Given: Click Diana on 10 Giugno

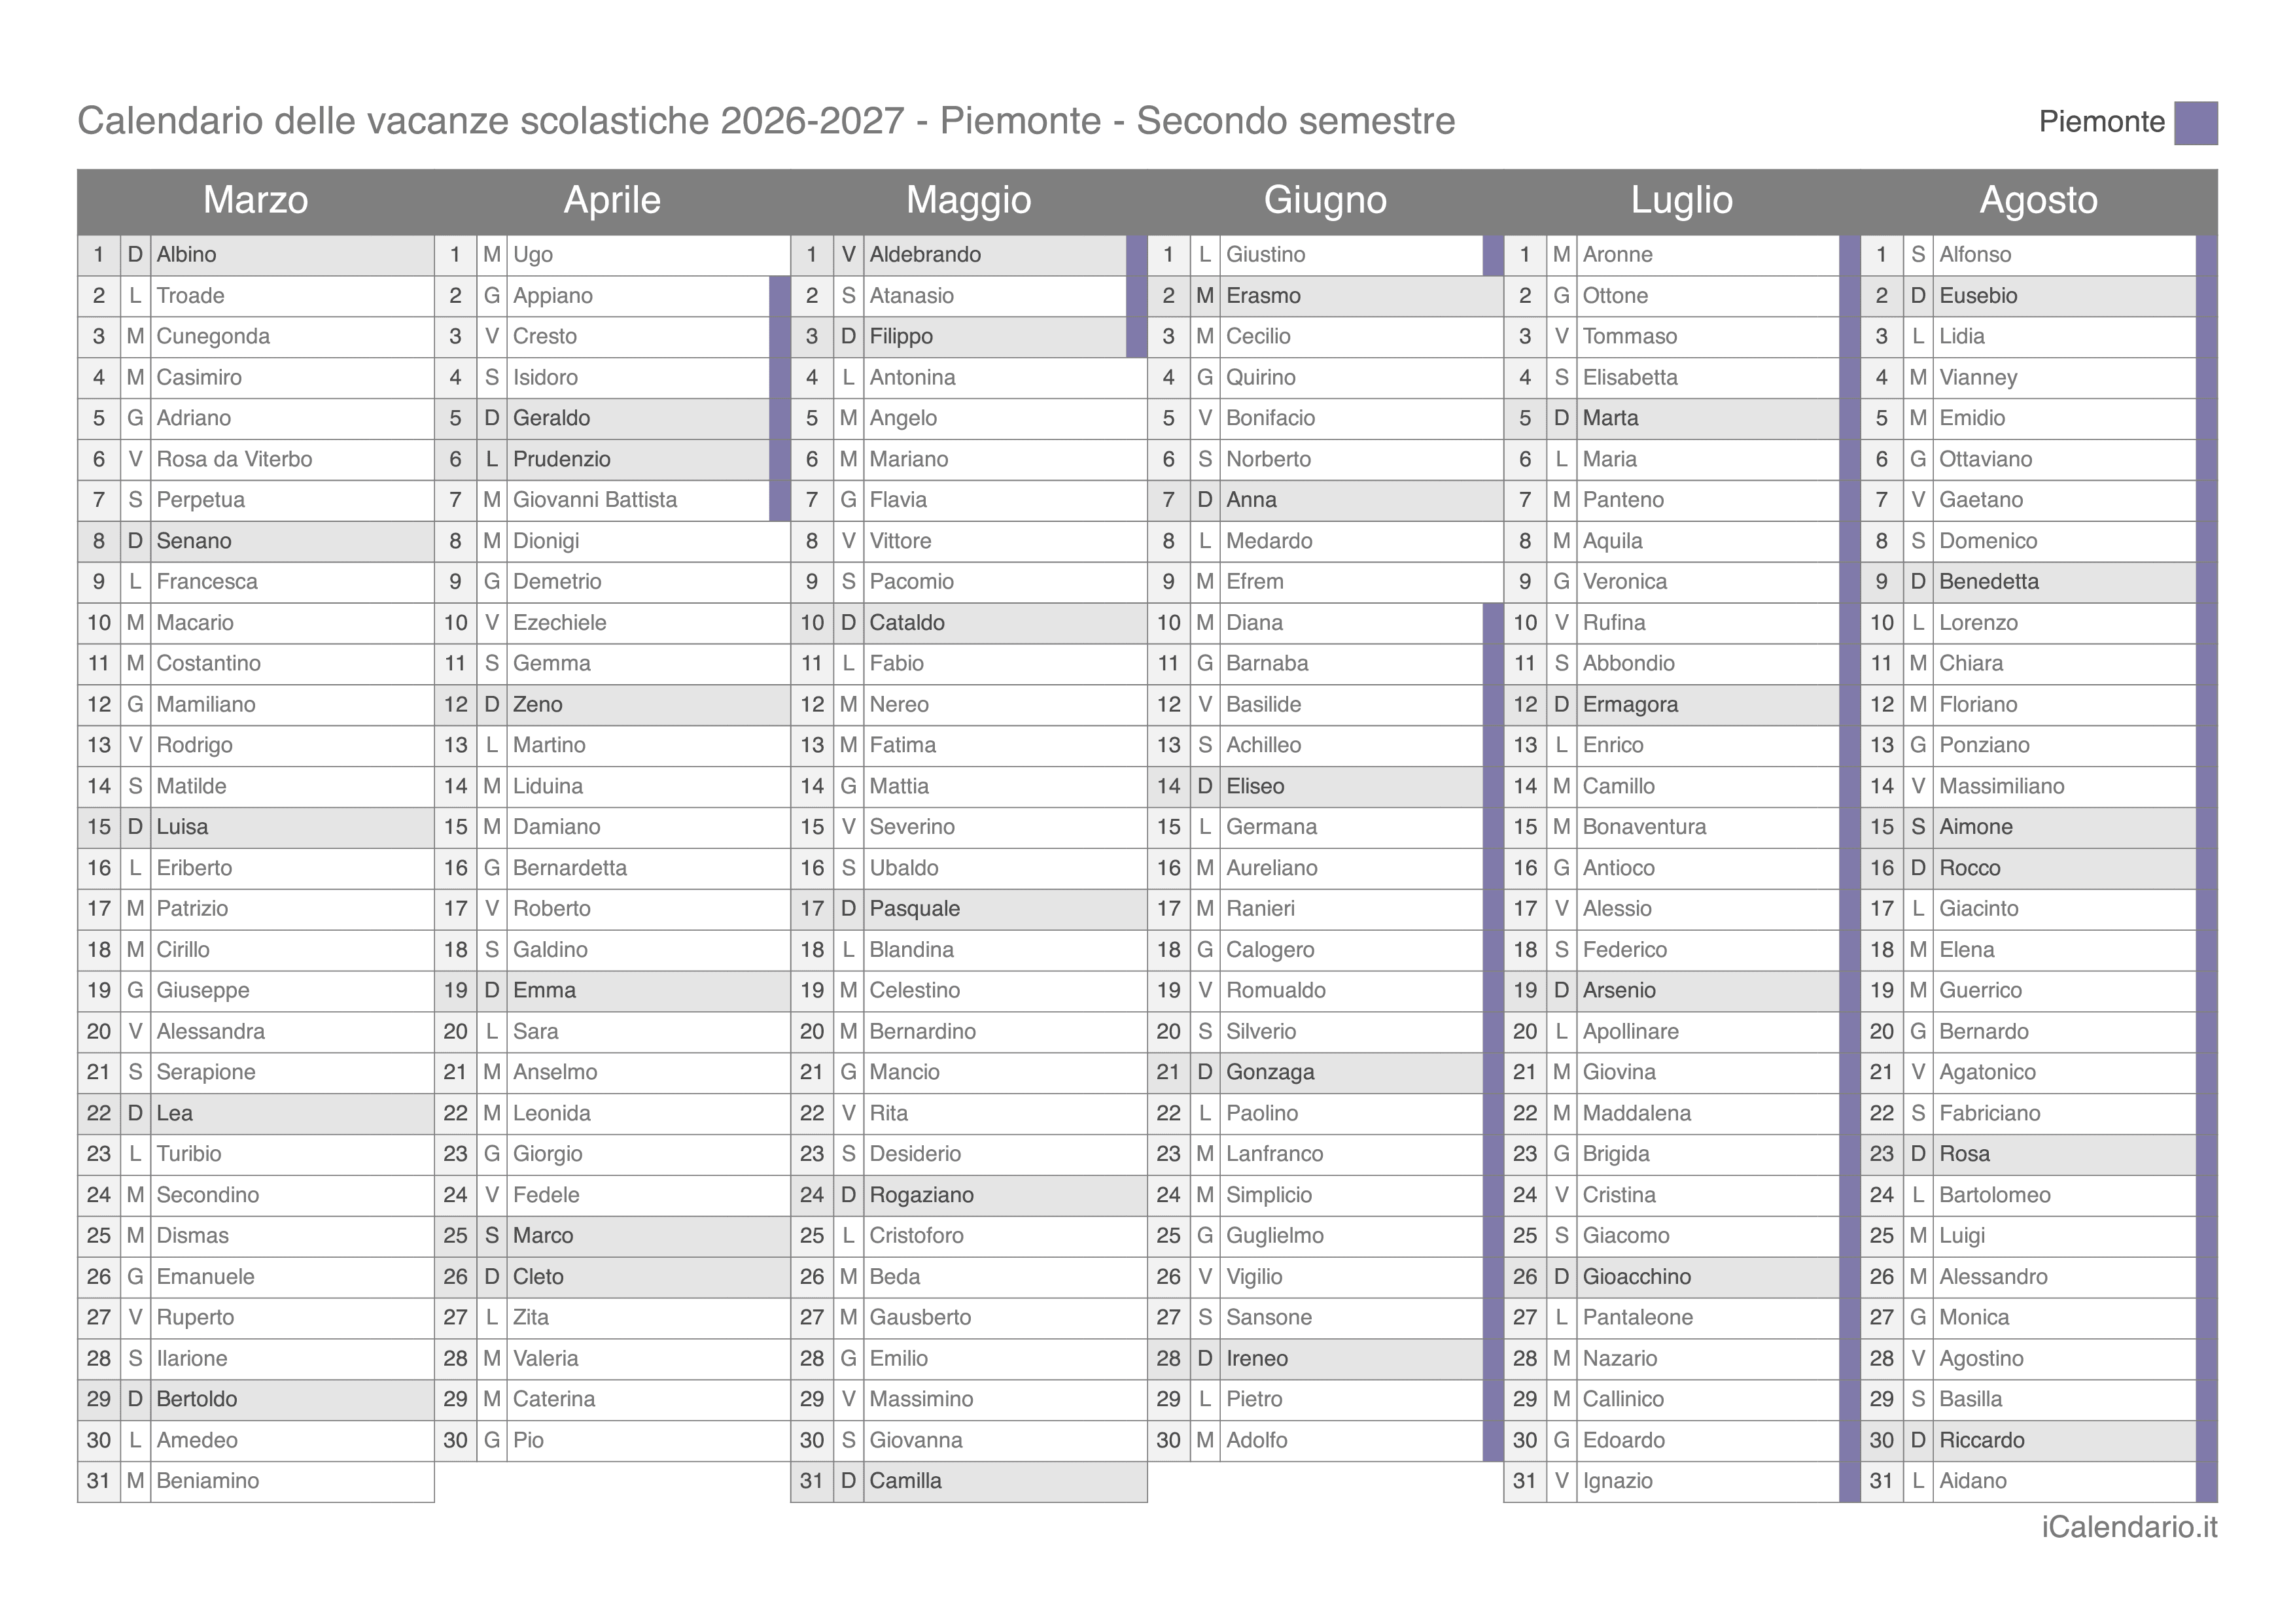Looking at the screenshot, I should coord(1254,623).
